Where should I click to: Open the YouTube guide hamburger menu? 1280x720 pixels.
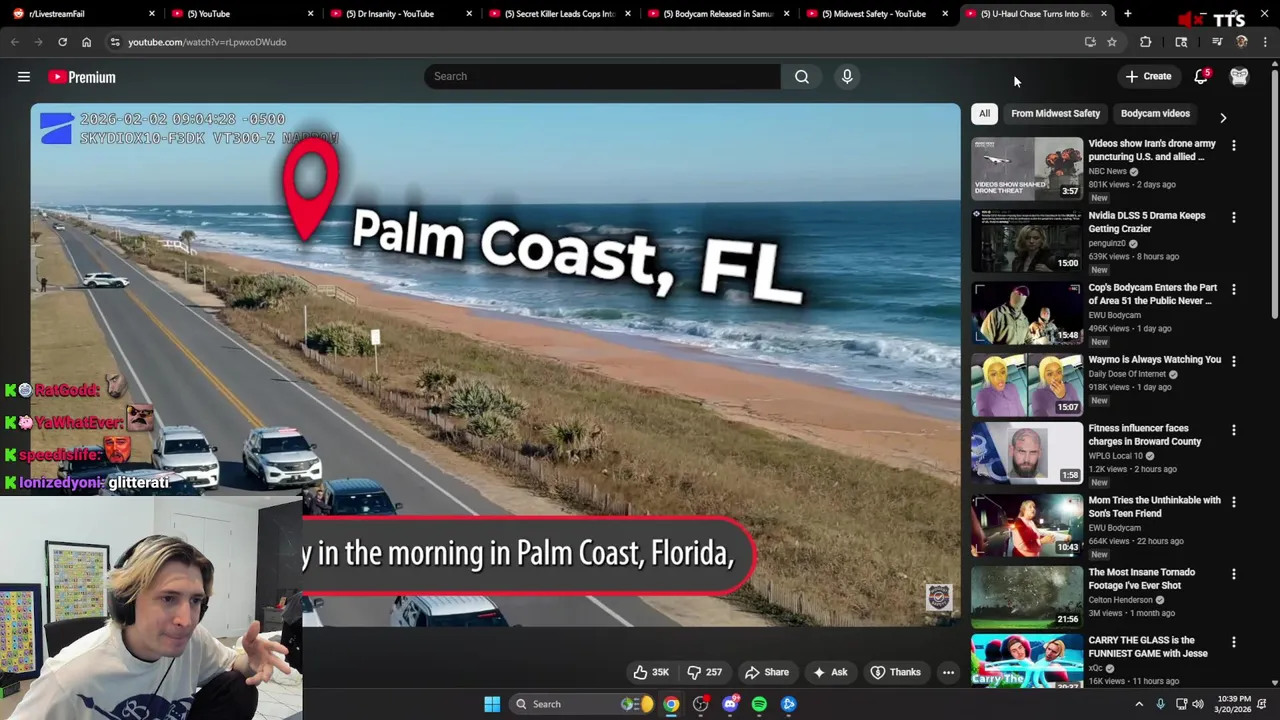tap(24, 77)
